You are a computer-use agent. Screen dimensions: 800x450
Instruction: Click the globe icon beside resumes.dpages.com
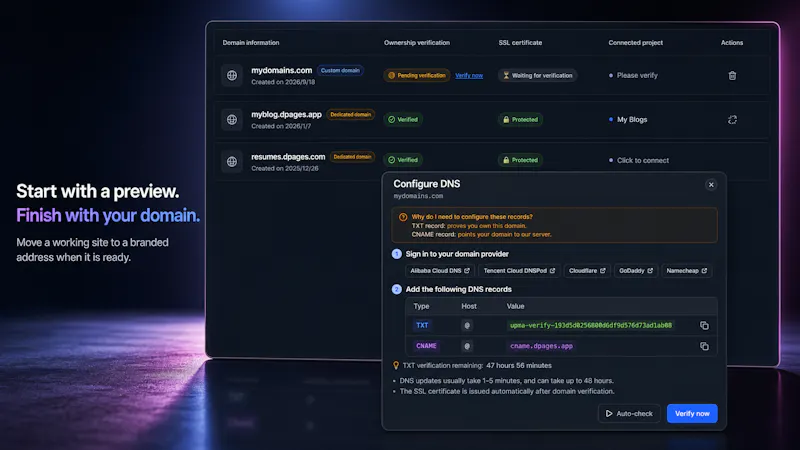(232, 161)
